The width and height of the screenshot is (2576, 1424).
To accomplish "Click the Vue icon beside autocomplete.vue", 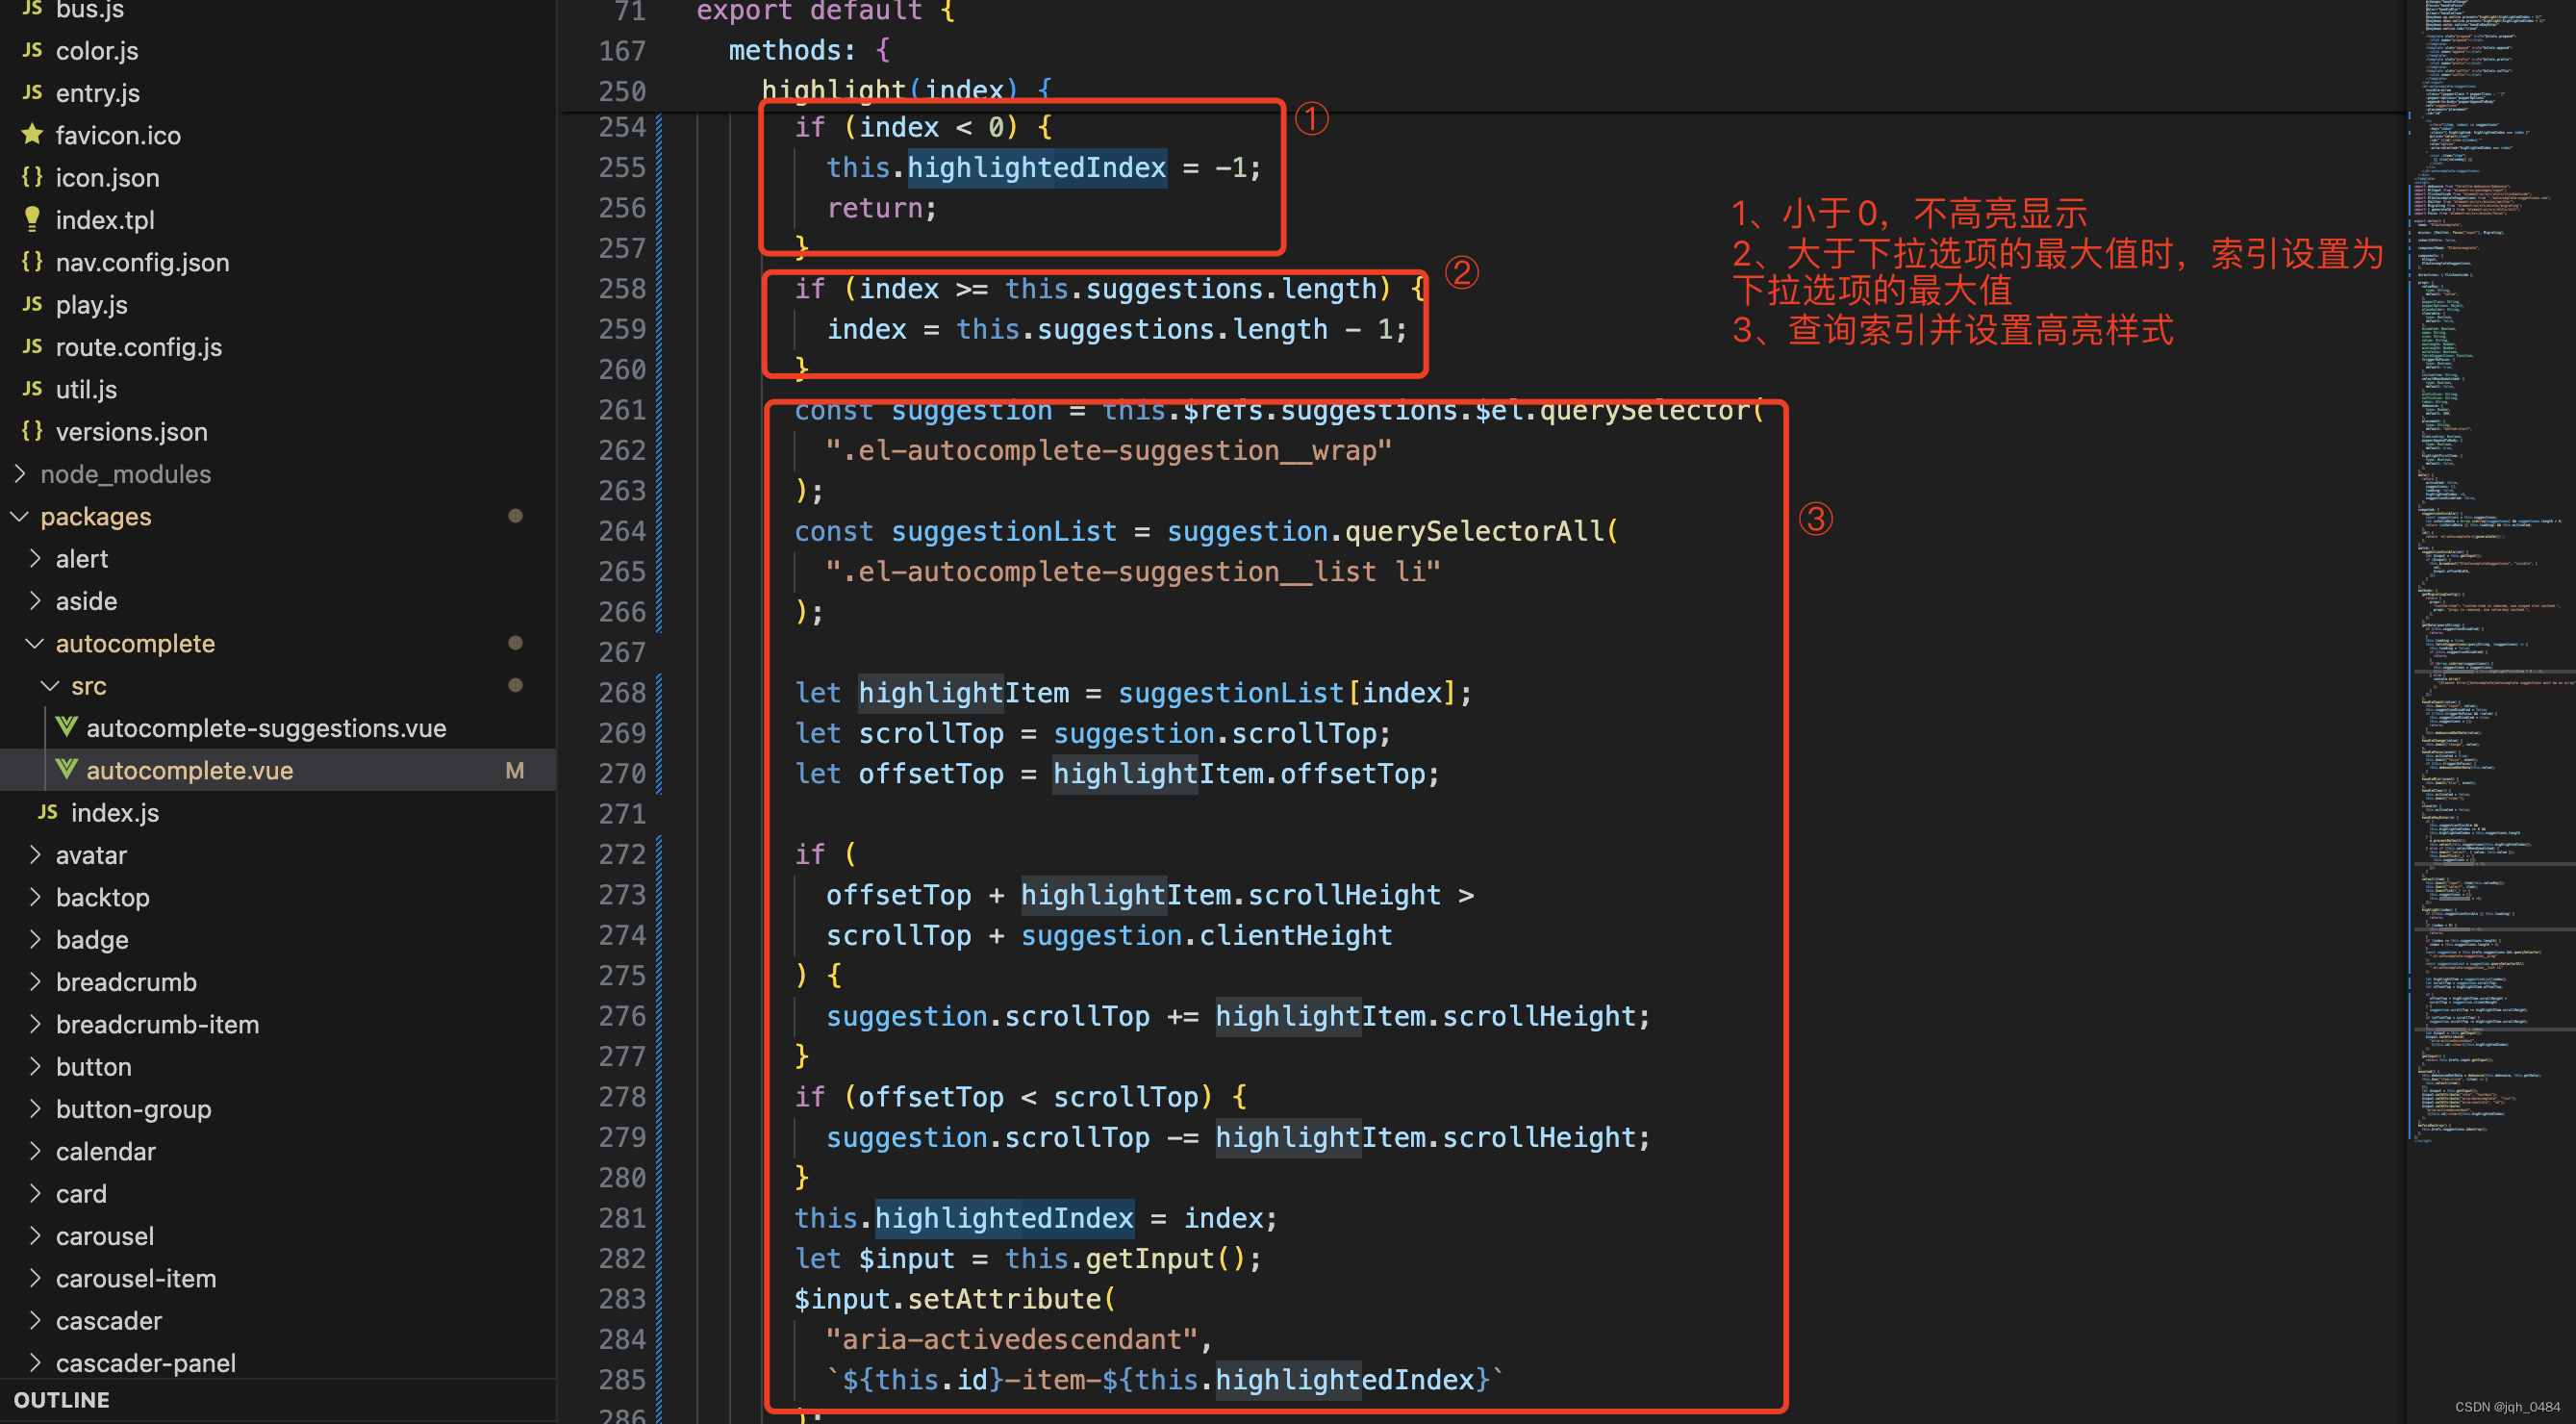I will point(67,770).
